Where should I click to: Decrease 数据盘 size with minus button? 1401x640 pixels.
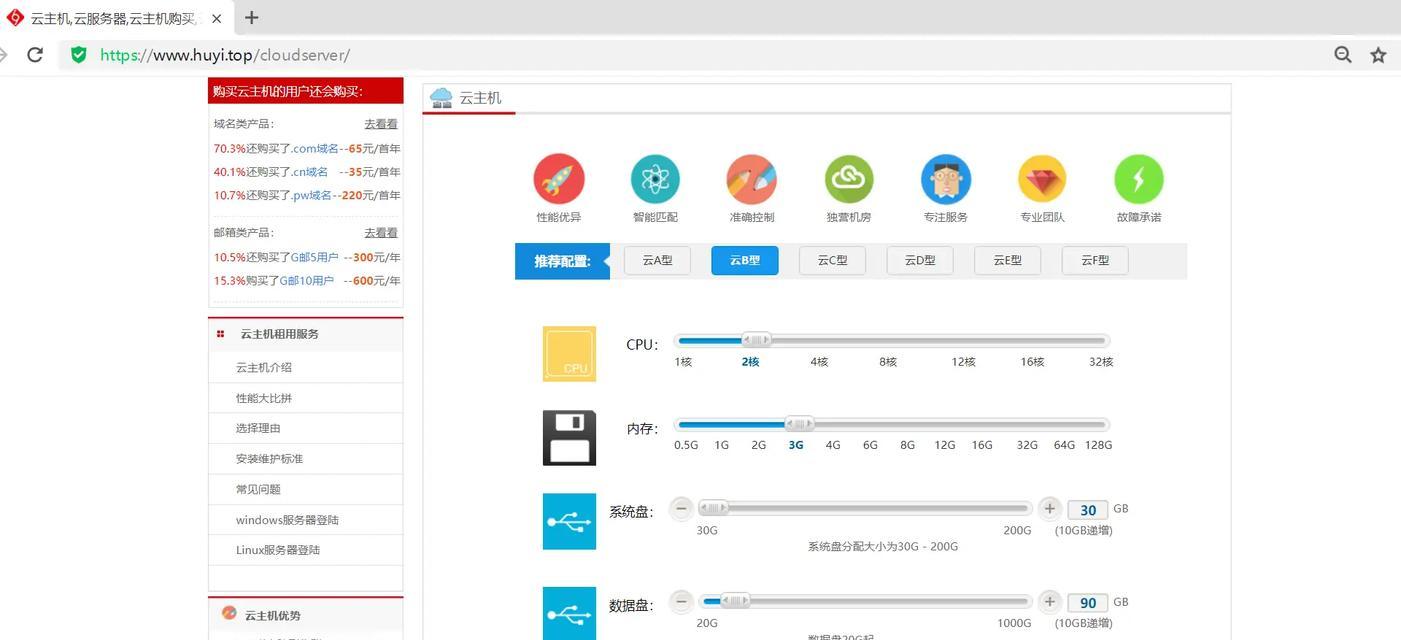681,601
